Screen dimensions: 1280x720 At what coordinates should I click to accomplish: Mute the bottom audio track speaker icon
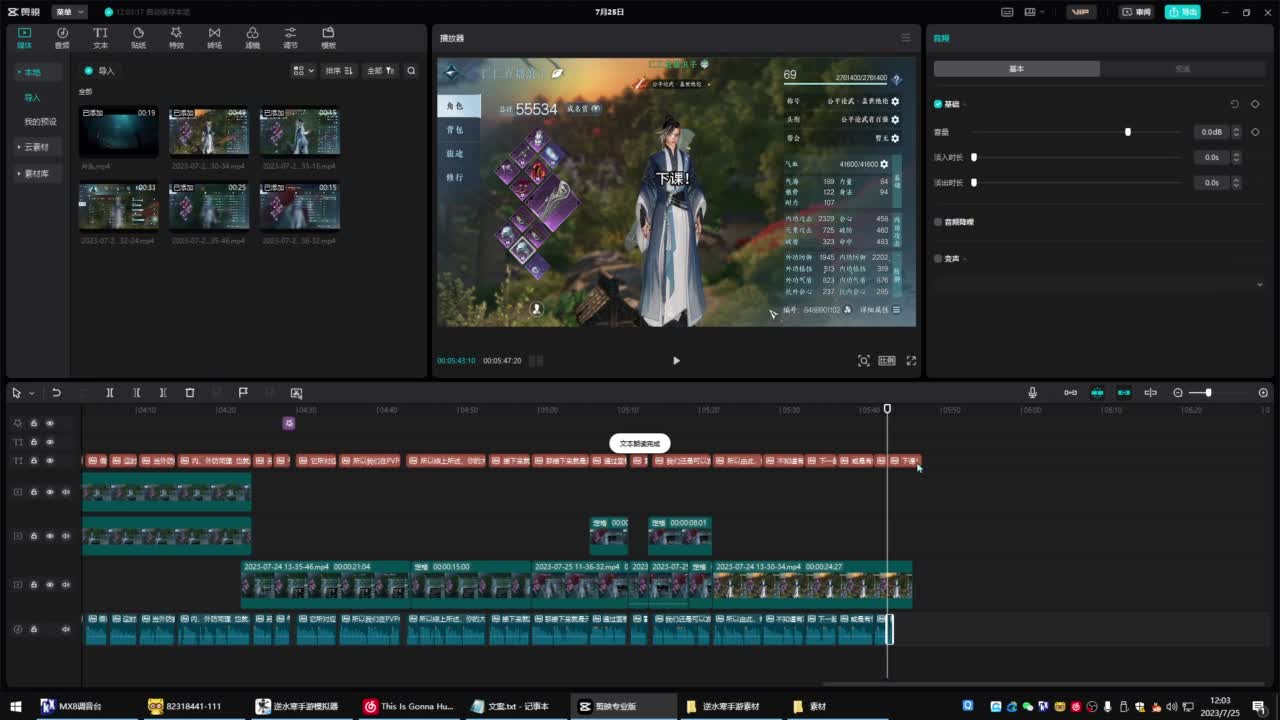pos(66,629)
